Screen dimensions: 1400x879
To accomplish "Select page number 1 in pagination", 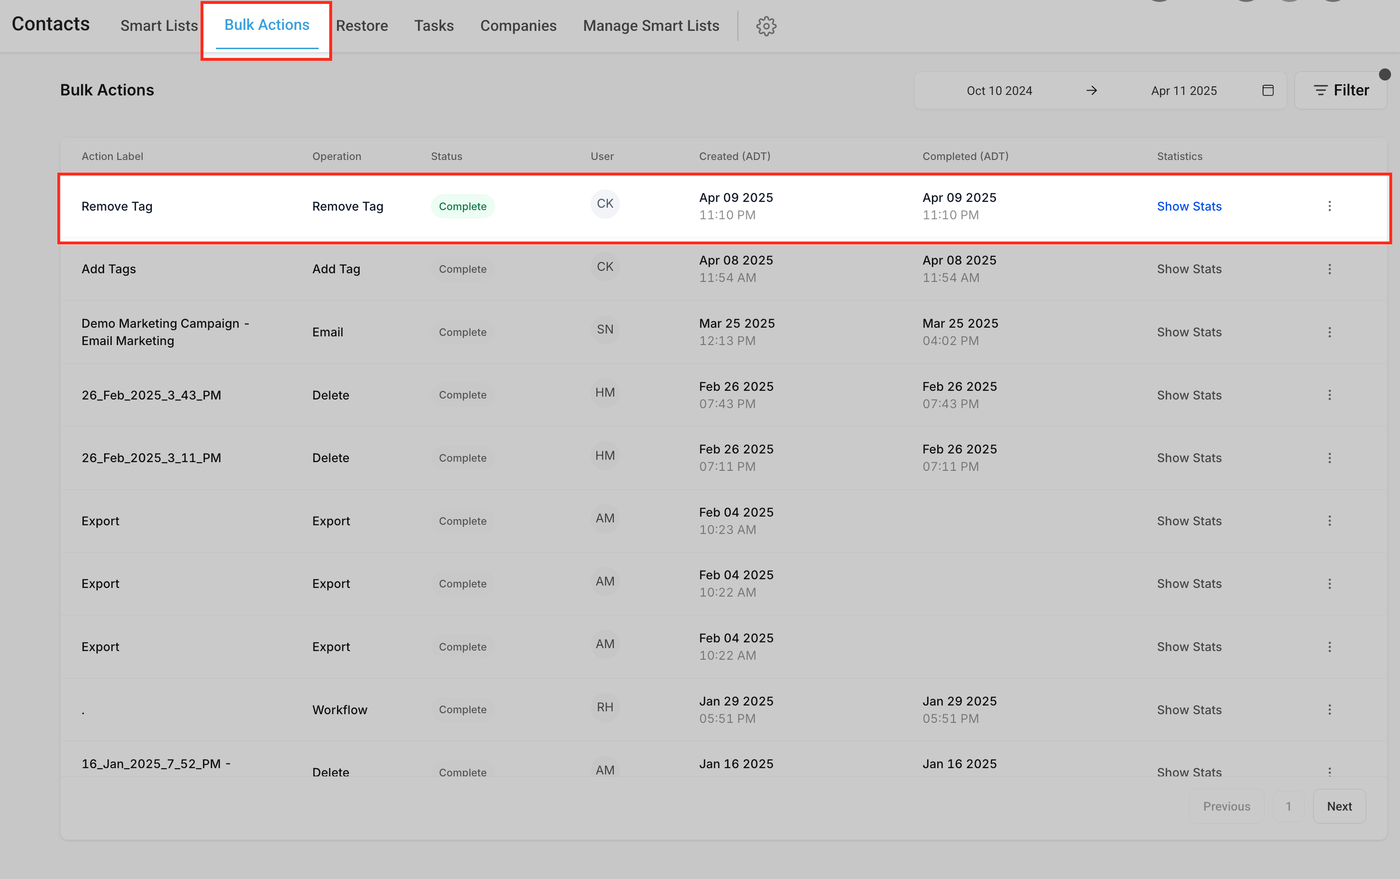I will pyautogui.click(x=1288, y=806).
